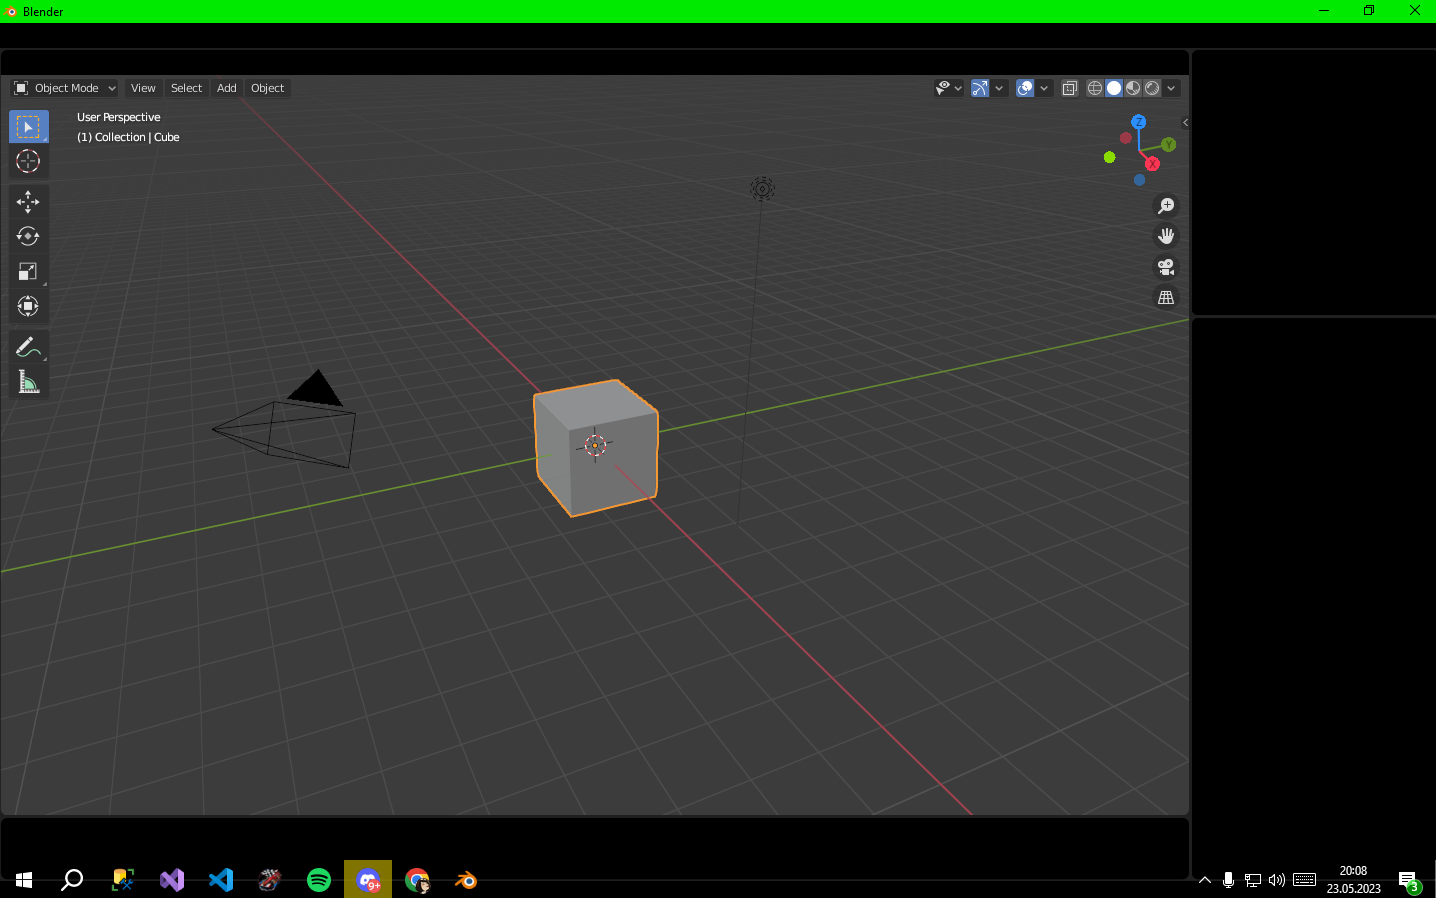Screen dimensions: 1436x898
Task: Click the microphone icon in the system tray
Action: pos(1229,880)
